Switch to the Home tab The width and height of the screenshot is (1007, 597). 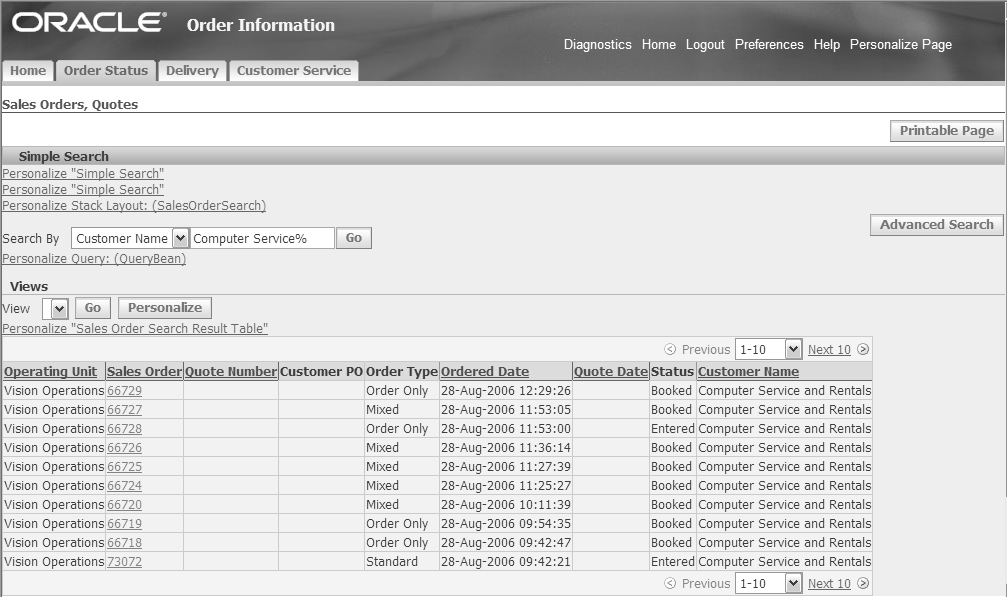[x=28, y=71]
